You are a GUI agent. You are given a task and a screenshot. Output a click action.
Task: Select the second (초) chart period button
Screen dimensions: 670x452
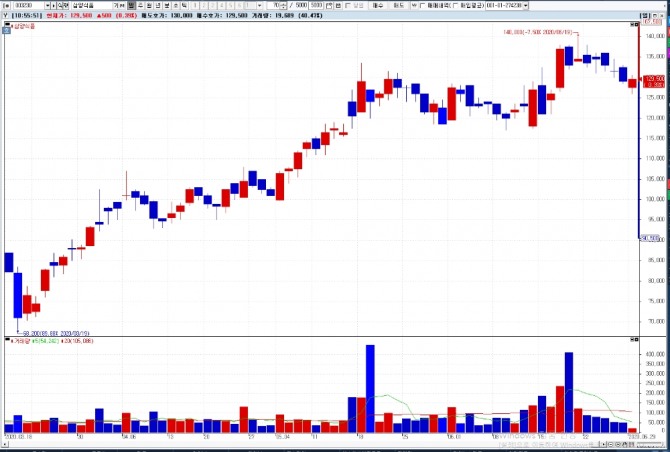[176, 6]
